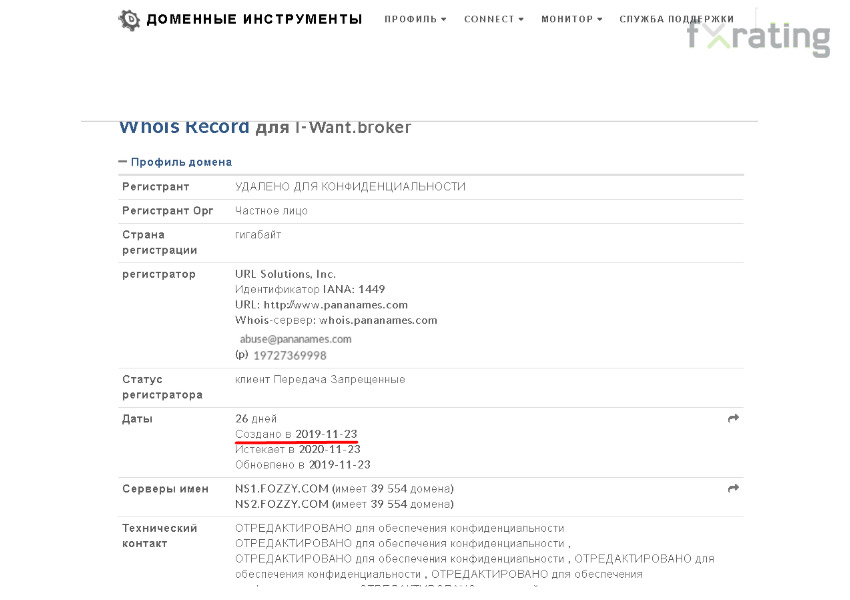Click the УДАЛЕНО ДЛЯ КОНФИДЕНЦИАЛЬНОСТИ registrant value
Viewport: 850px width, 600px height.
pos(350,186)
